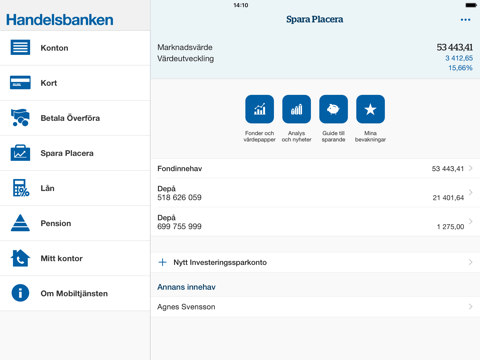Tap the Pension pyramid icon
Screen dimensions: 480x360
[x=20, y=223]
